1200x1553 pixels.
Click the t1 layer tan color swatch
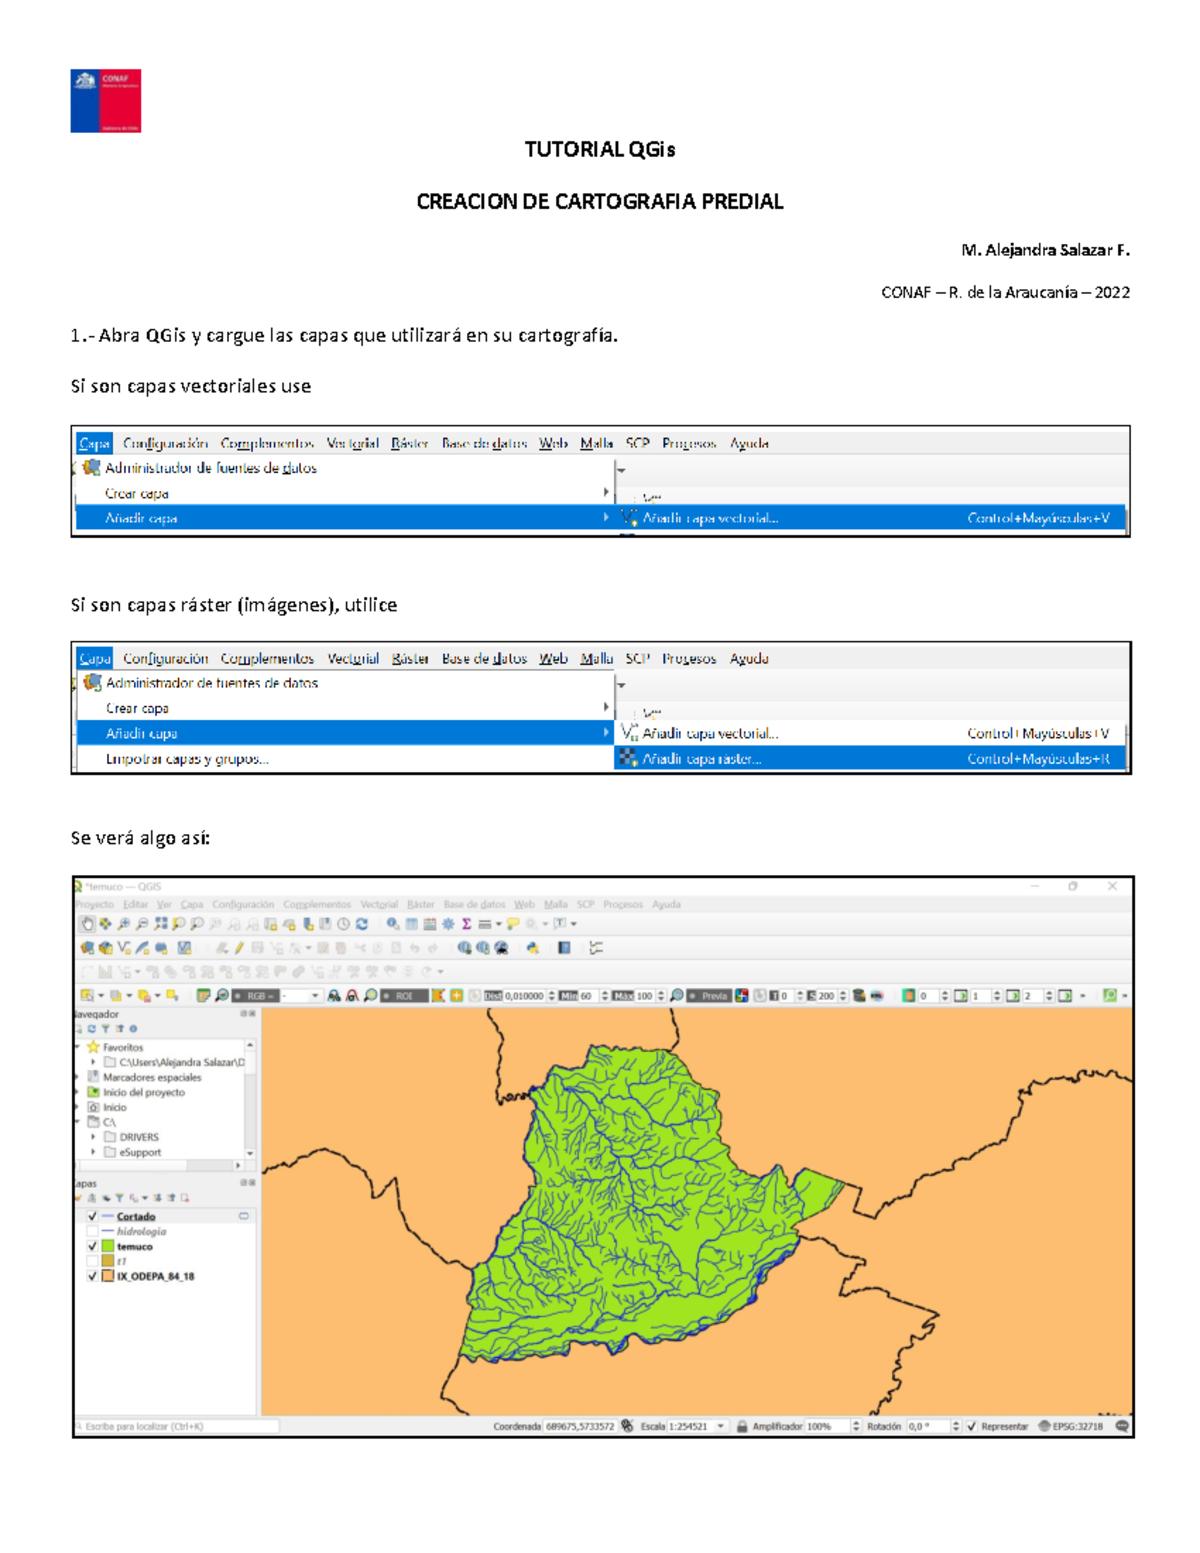point(108,1261)
